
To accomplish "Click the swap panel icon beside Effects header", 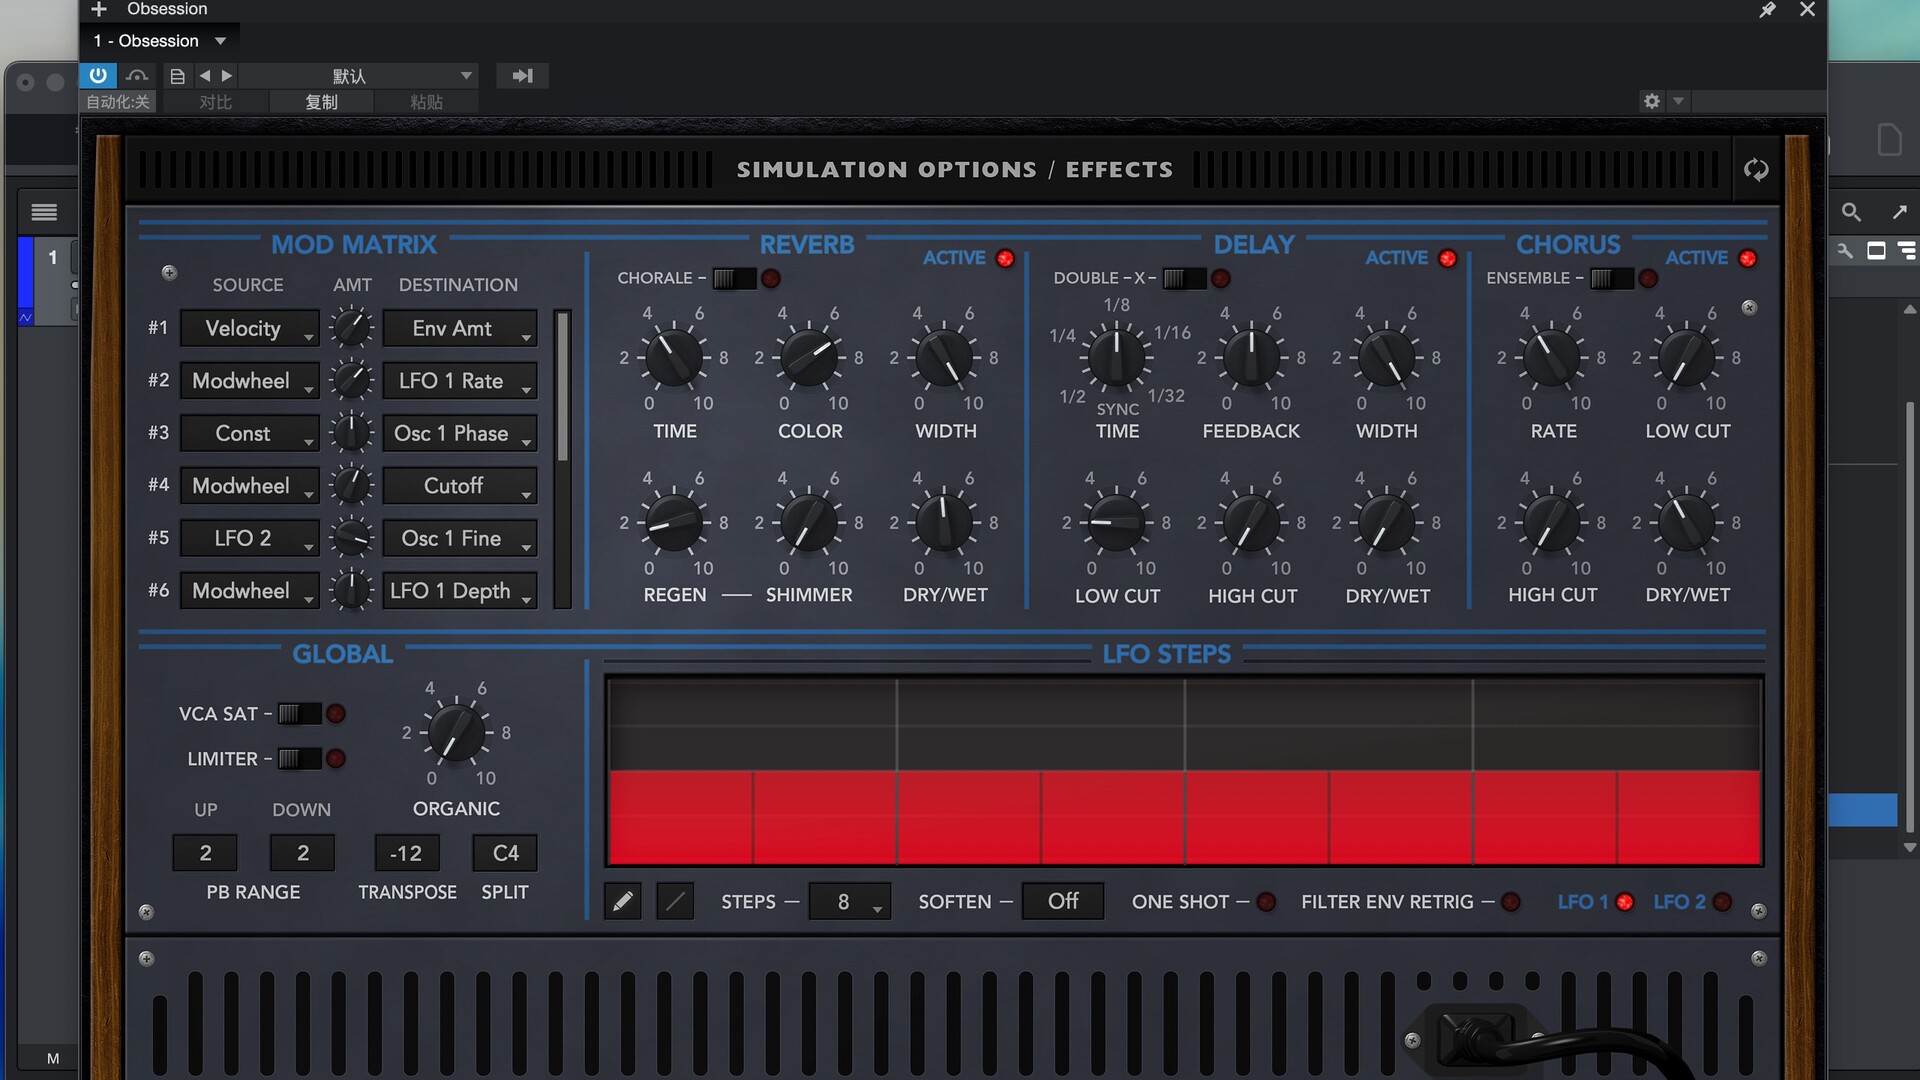I will tap(1756, 170).
